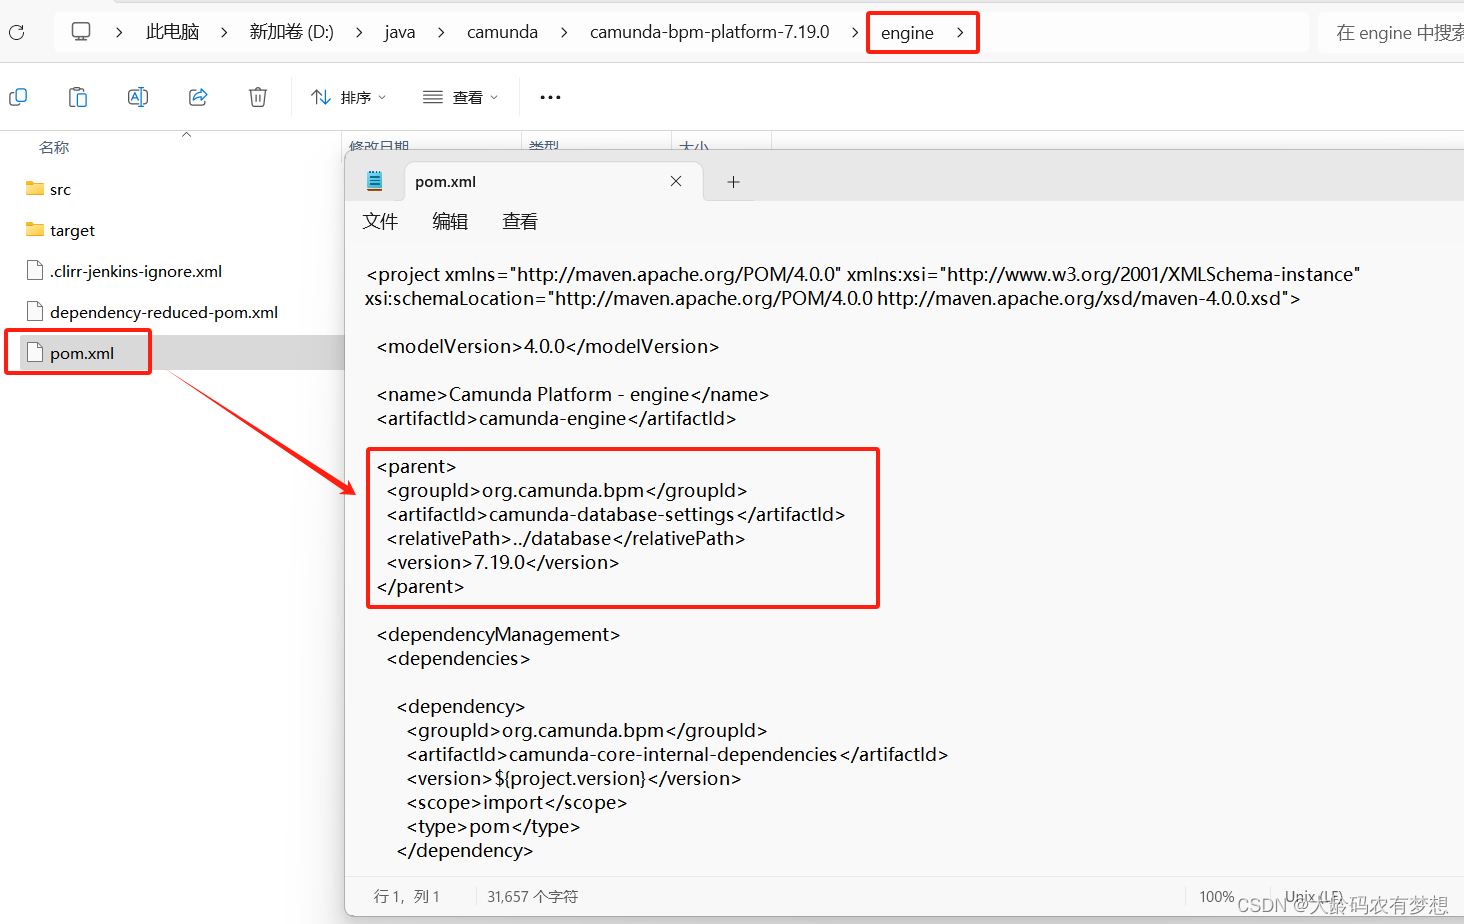Click the 100% zoom level in status bar
1464x924 pixels.
(1217, 896)
